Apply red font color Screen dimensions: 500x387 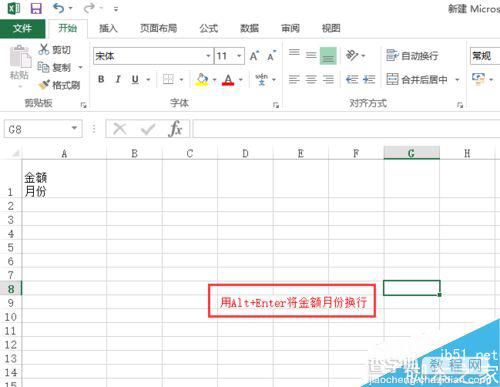click(228, 79)
